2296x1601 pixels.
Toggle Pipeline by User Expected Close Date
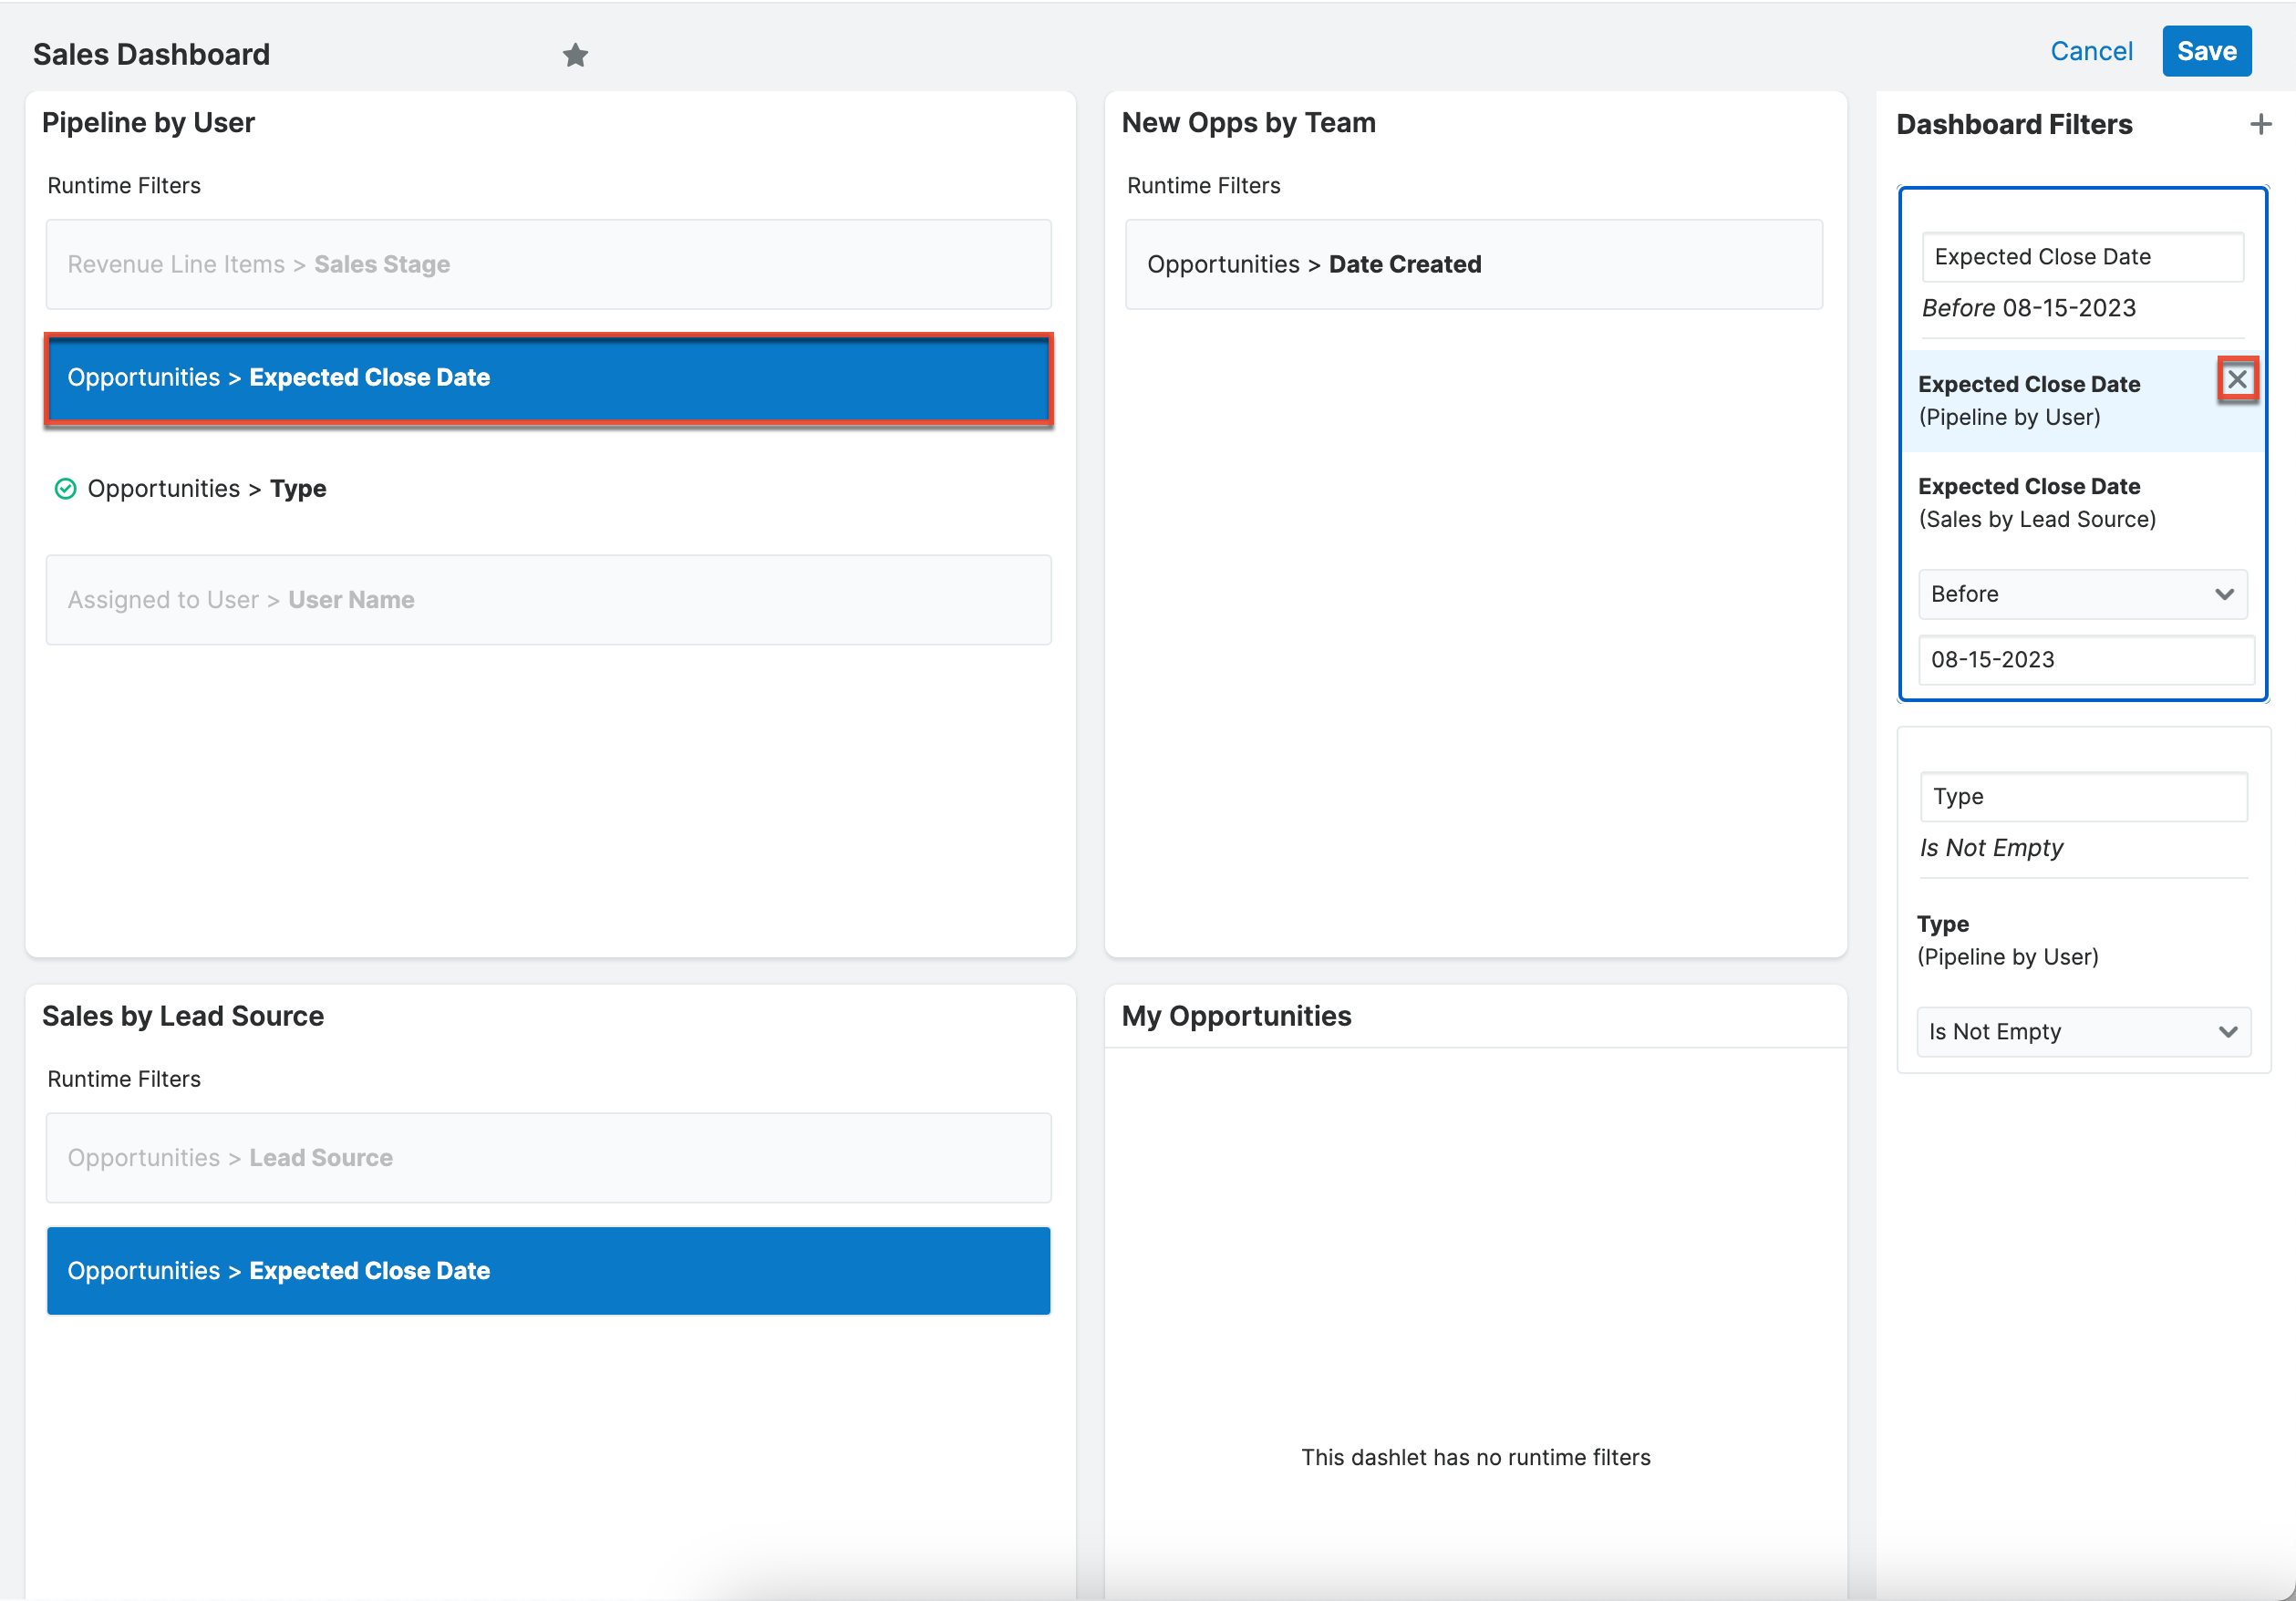[x=548, y=378]
